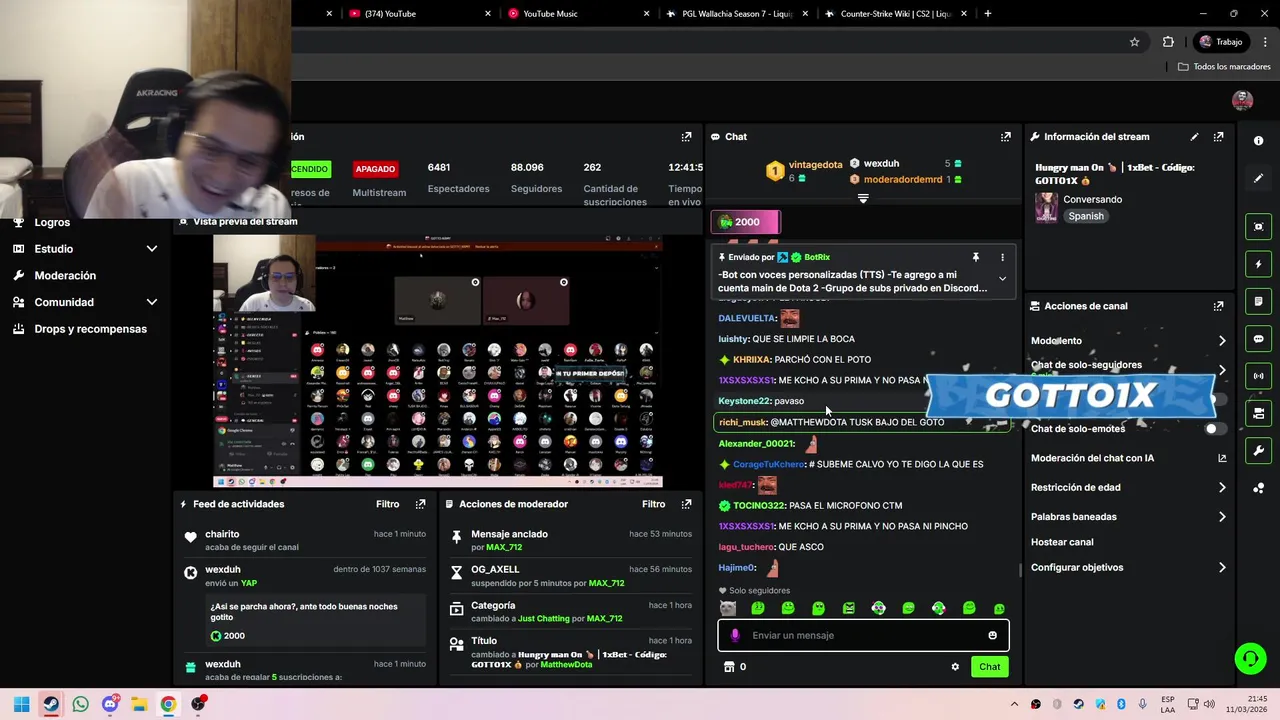Open pinned message three-dot options
This screenshot has height=720, width=1280.
click(x=1002, y=257)
